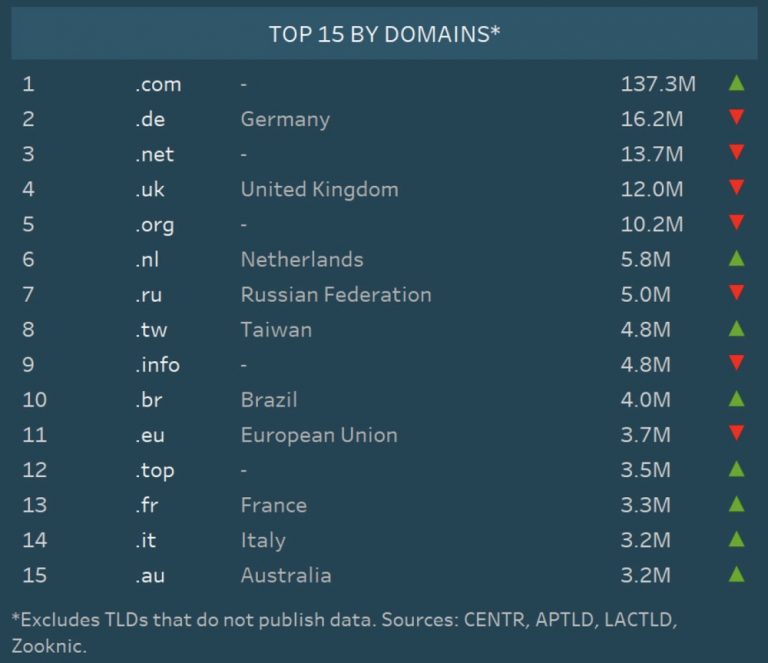Click the green up arrow for .au
This screenshot has height=663, width=768.
click(737, 575)
